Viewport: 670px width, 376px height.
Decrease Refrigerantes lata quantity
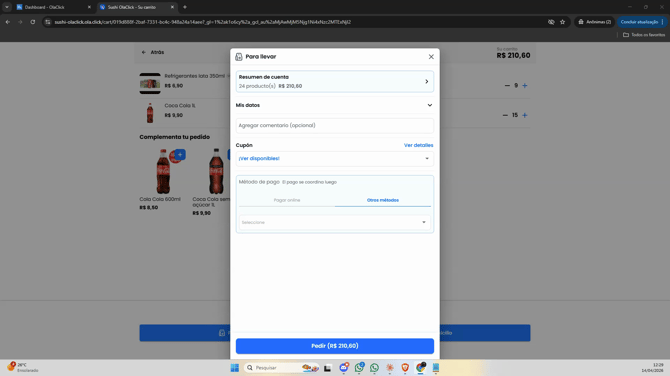(507, 85)
